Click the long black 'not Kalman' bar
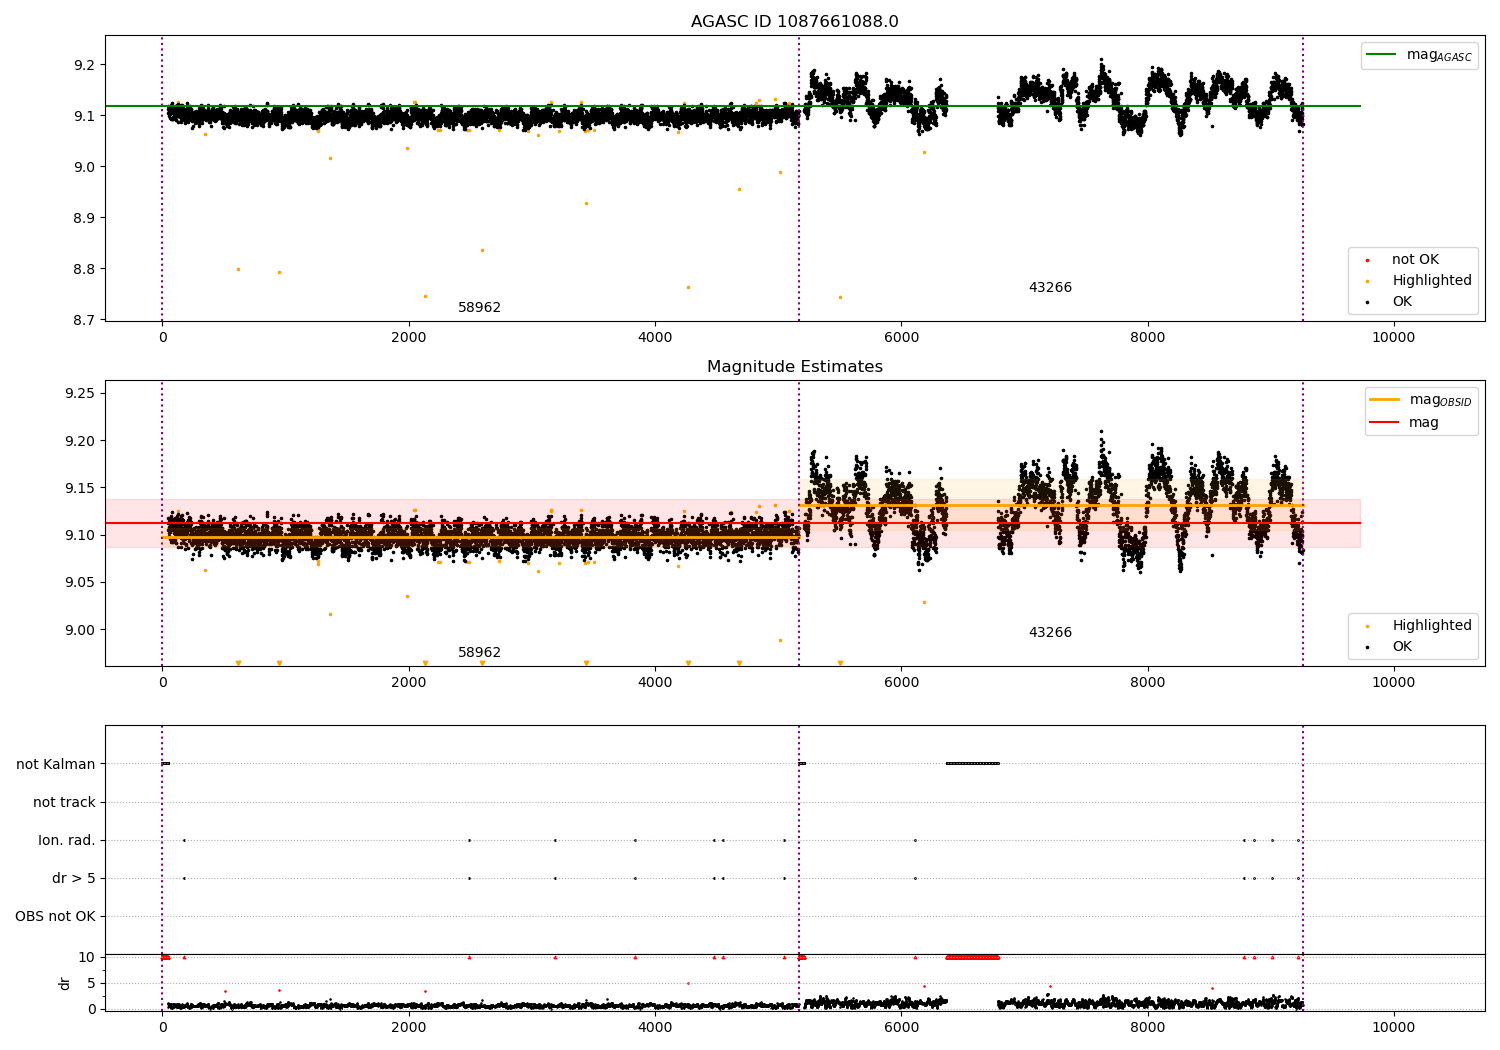This screenshot has height=1050, width=1500. tap(972, 764)
